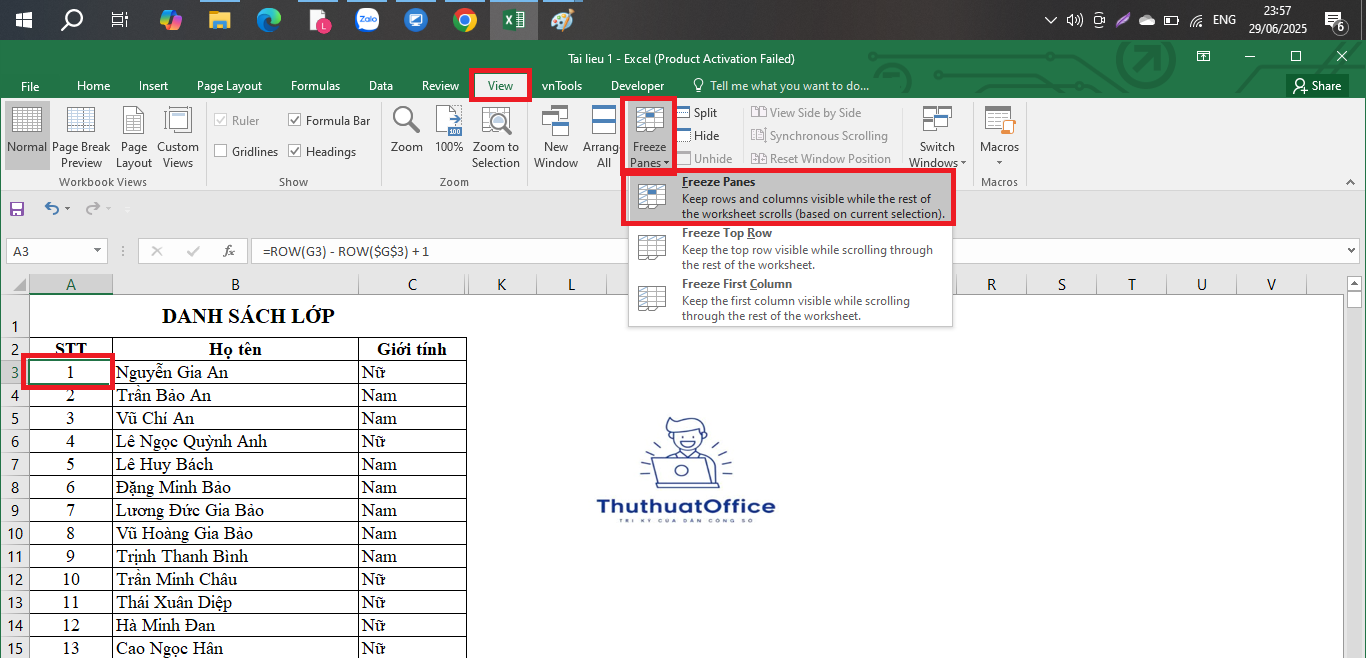Select cell with Lê Ngọc Quỳnh Anh
This screenshot has height=658, width=1366.
pos(235,441)
